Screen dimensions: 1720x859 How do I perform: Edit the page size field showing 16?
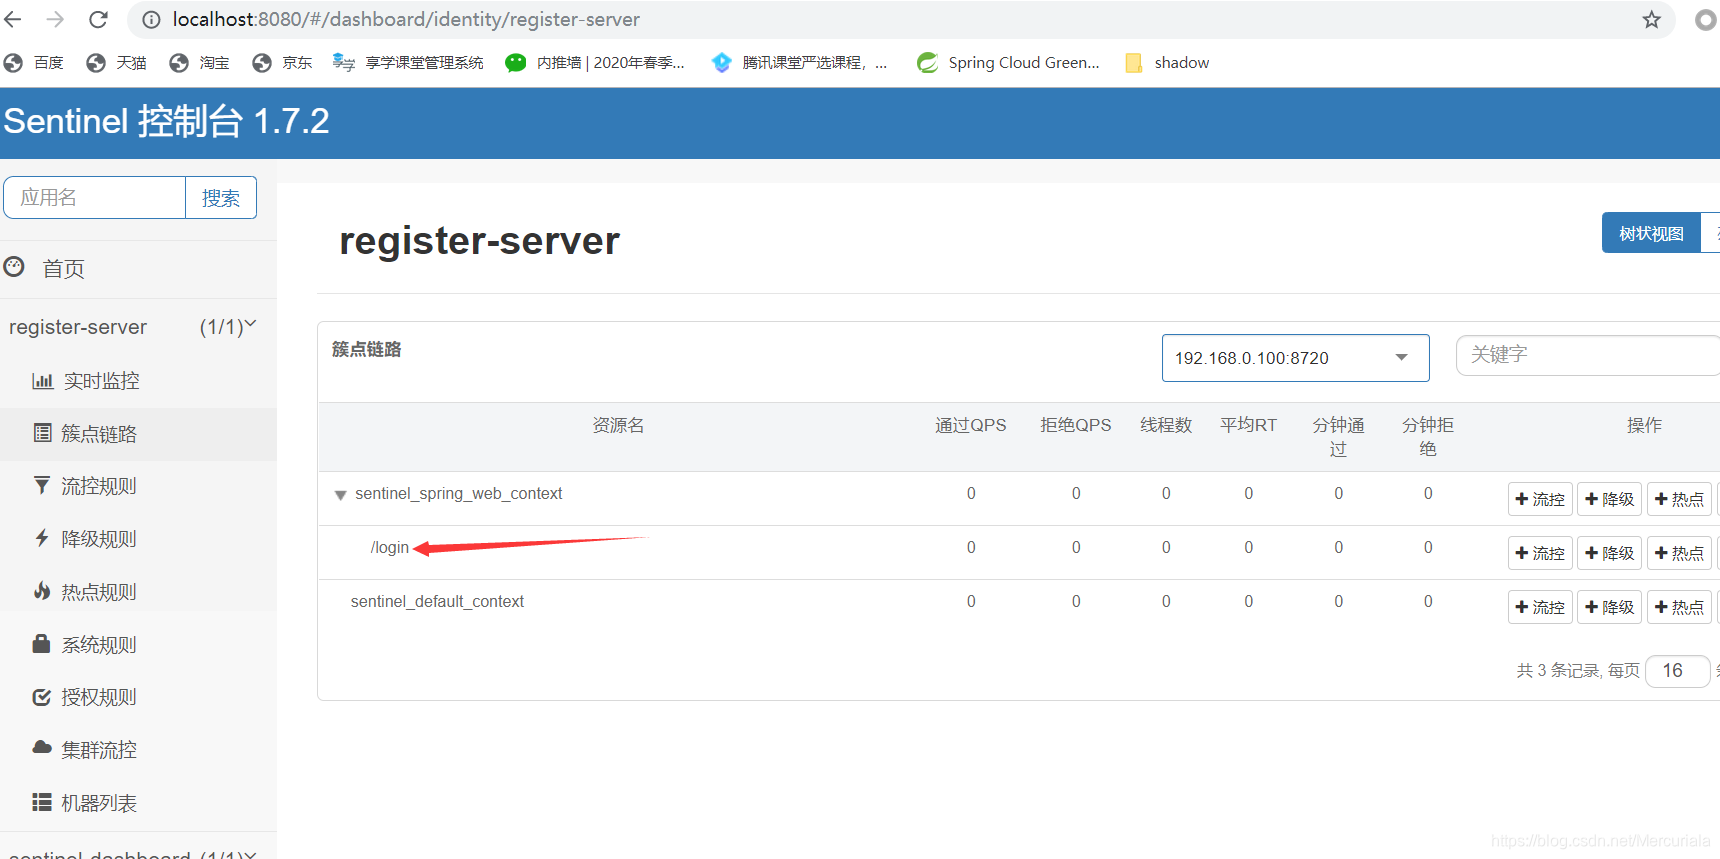1678,670
